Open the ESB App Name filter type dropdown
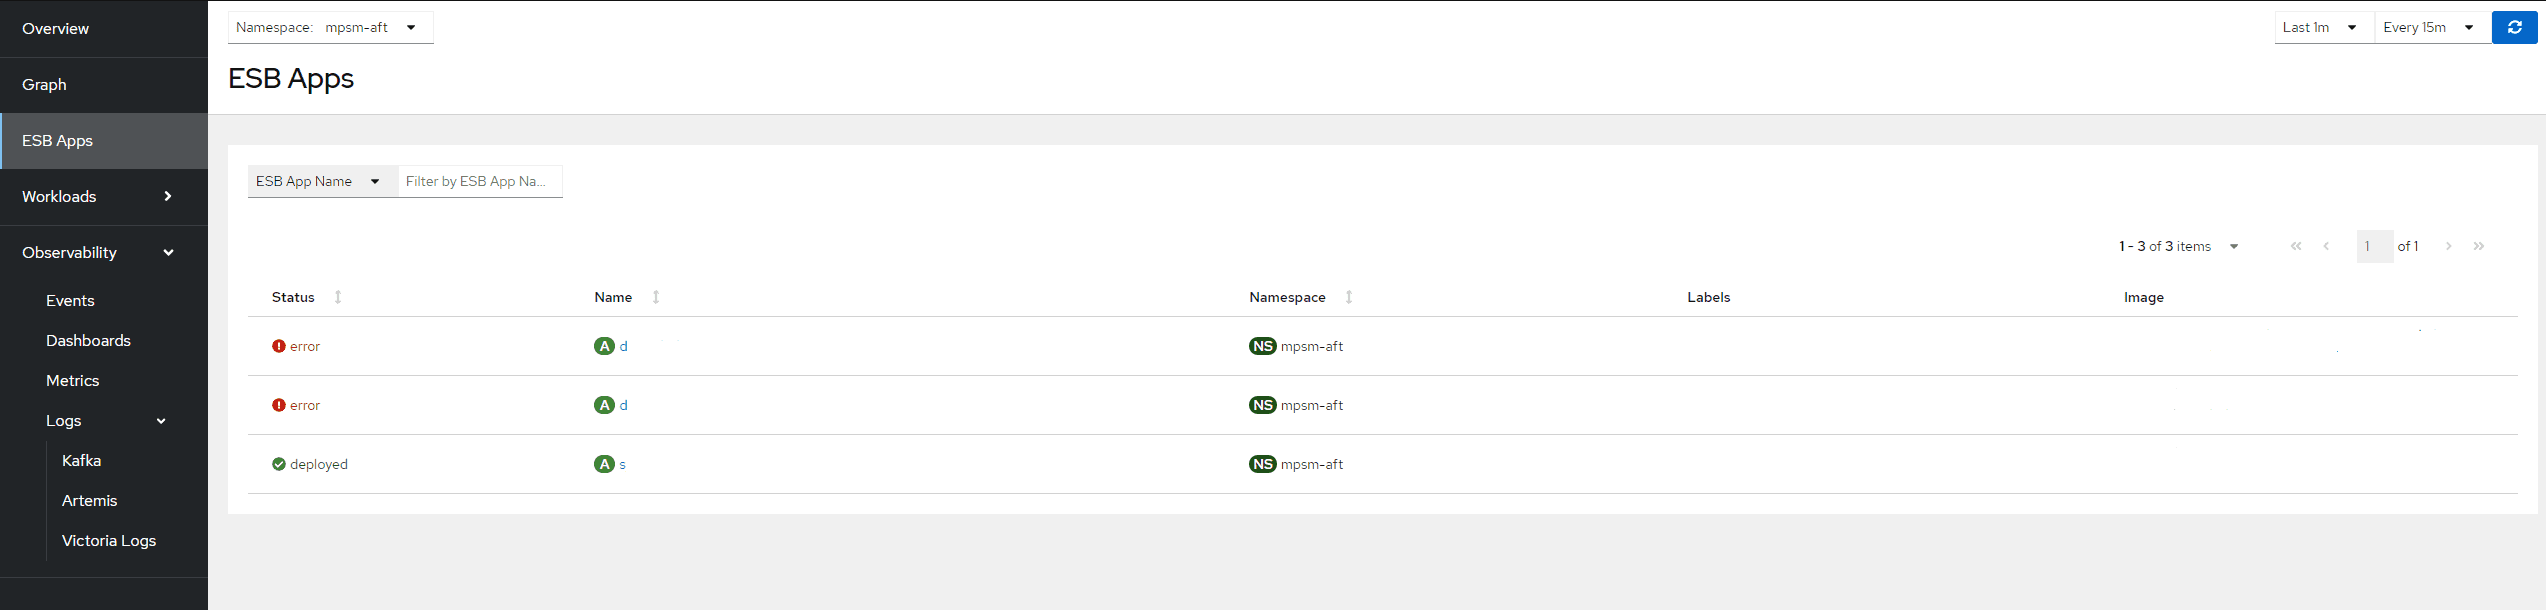Viewport: 2546px width, 610px height. (321, 182)
